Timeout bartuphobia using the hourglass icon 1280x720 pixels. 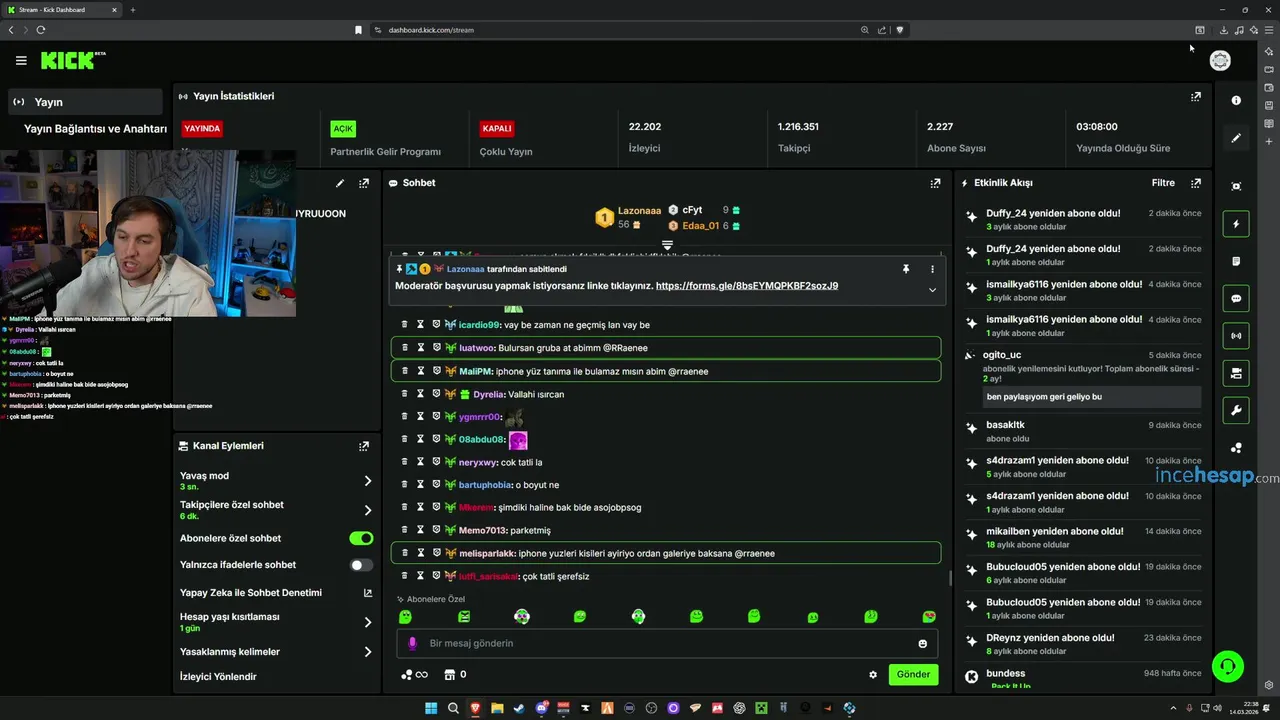click(x=421, y=485)
